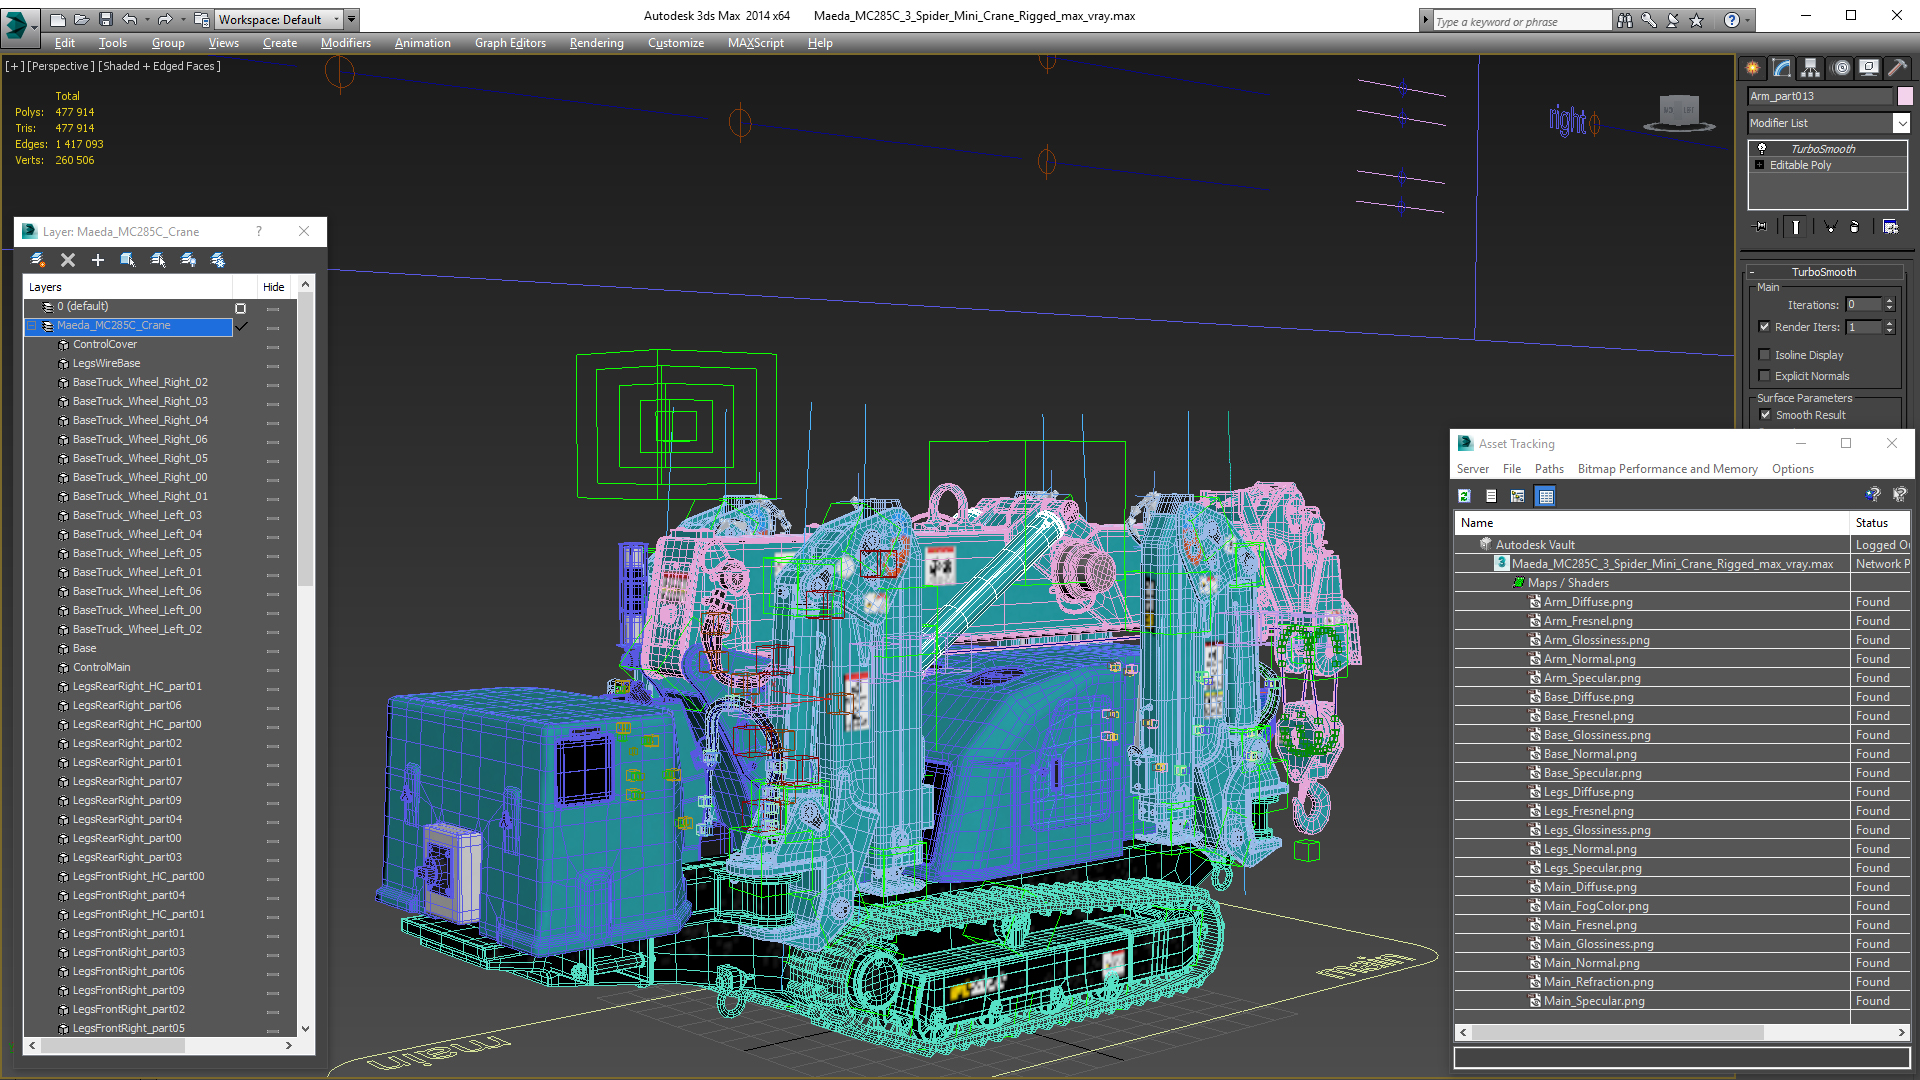Click Make Unique icon below modifier stack
1920x1080 pixels.
(x=1830, y=227)
